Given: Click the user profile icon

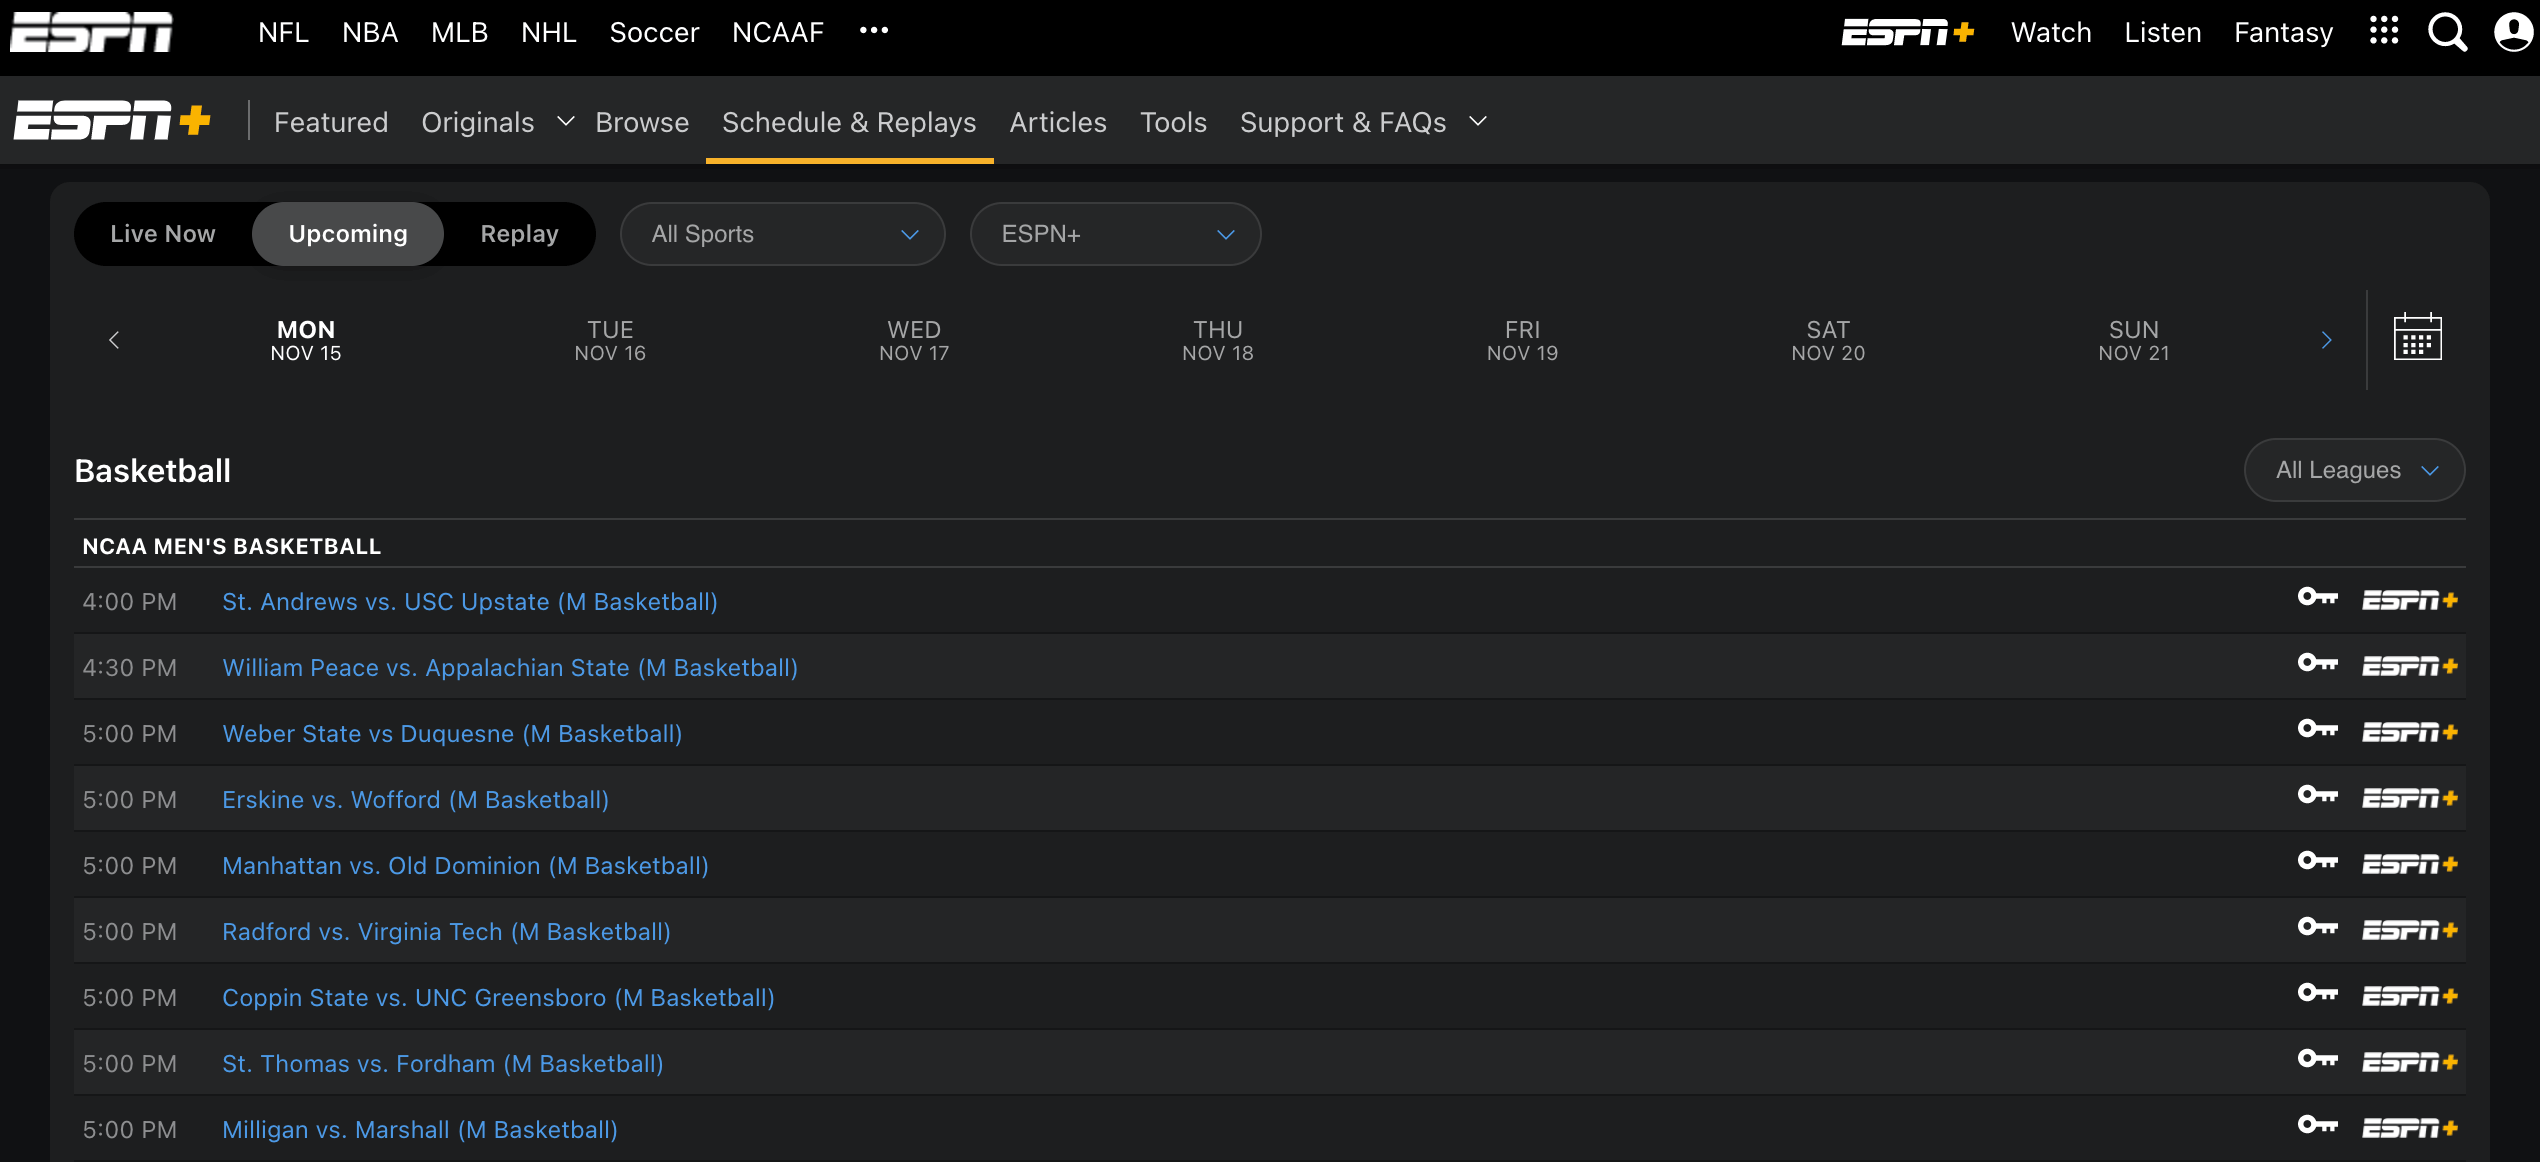Looking at the screenshot, I should point(2513,31).
